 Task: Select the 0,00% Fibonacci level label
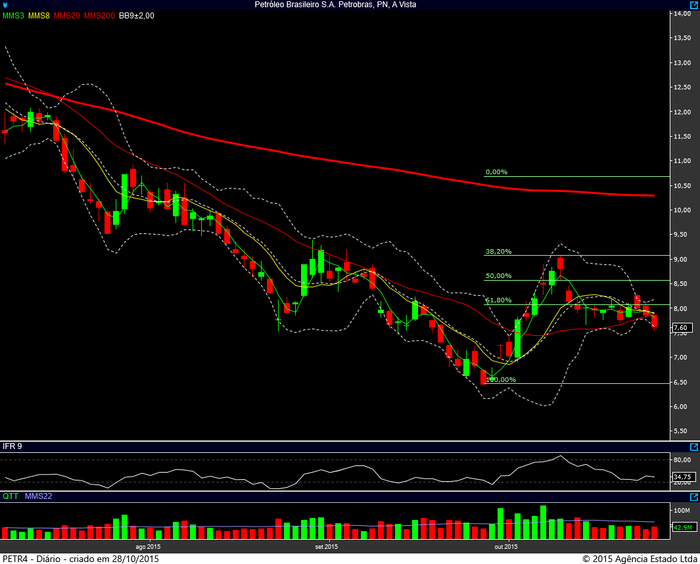click(x=496, y=171)
